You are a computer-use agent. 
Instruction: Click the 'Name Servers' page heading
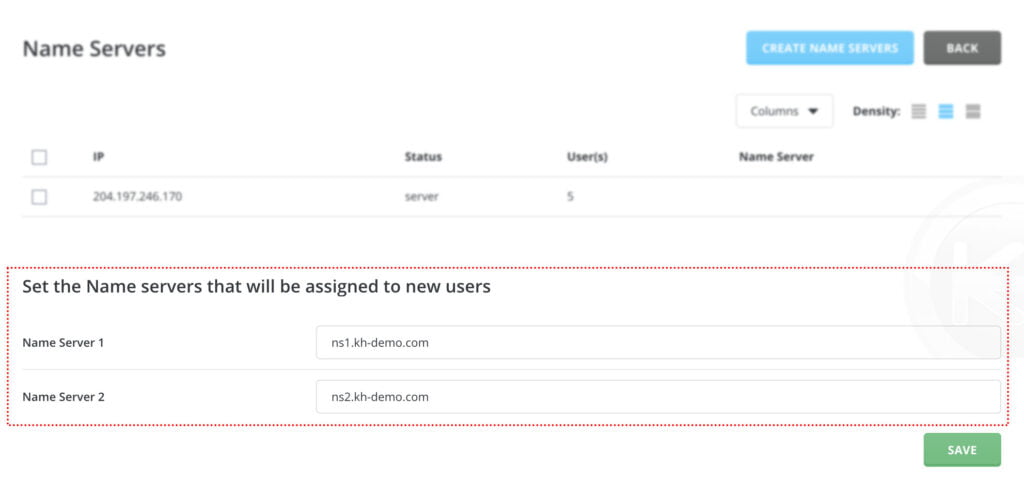tap(94, 49)
